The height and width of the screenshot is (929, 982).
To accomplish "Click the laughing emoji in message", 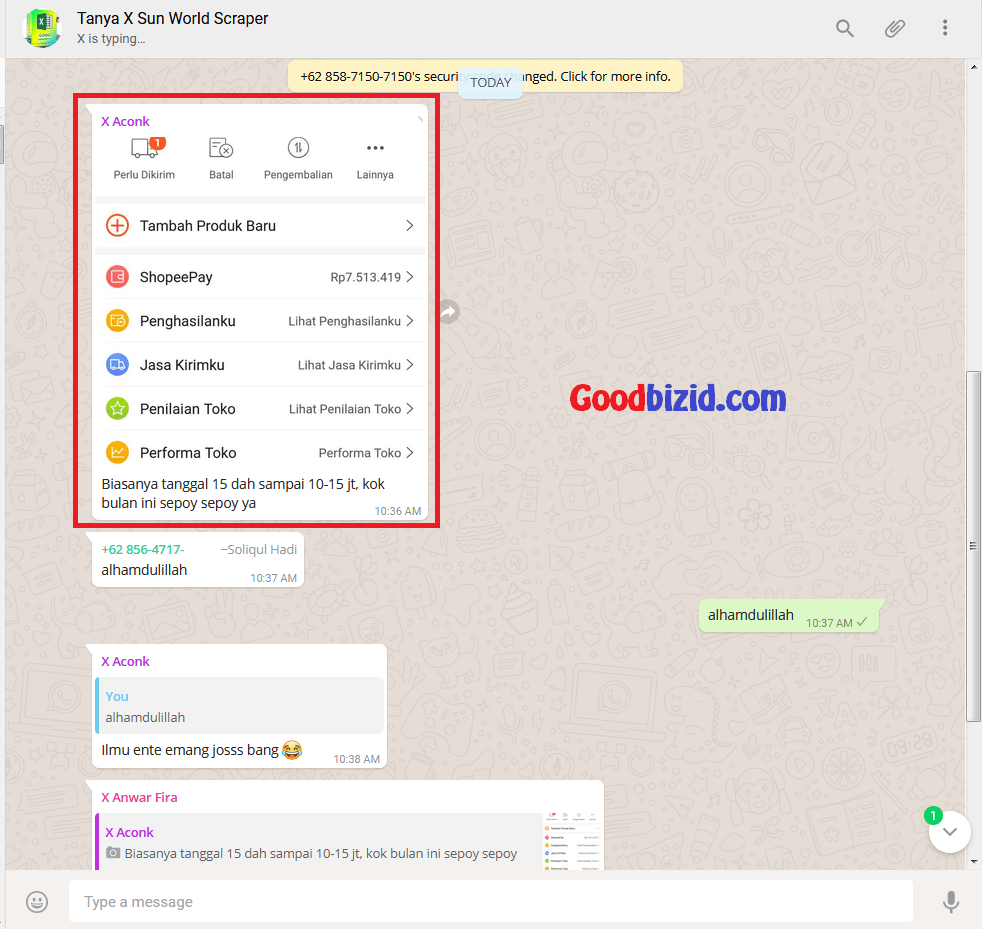I will tap(292, 749).
